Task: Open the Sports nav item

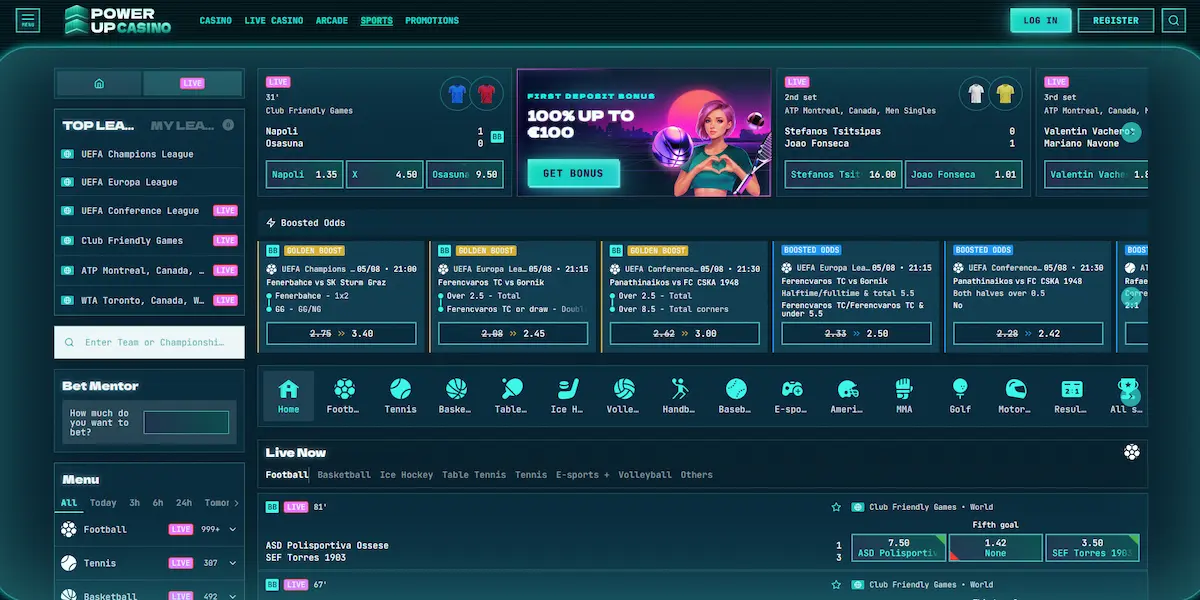Action: 376,21
